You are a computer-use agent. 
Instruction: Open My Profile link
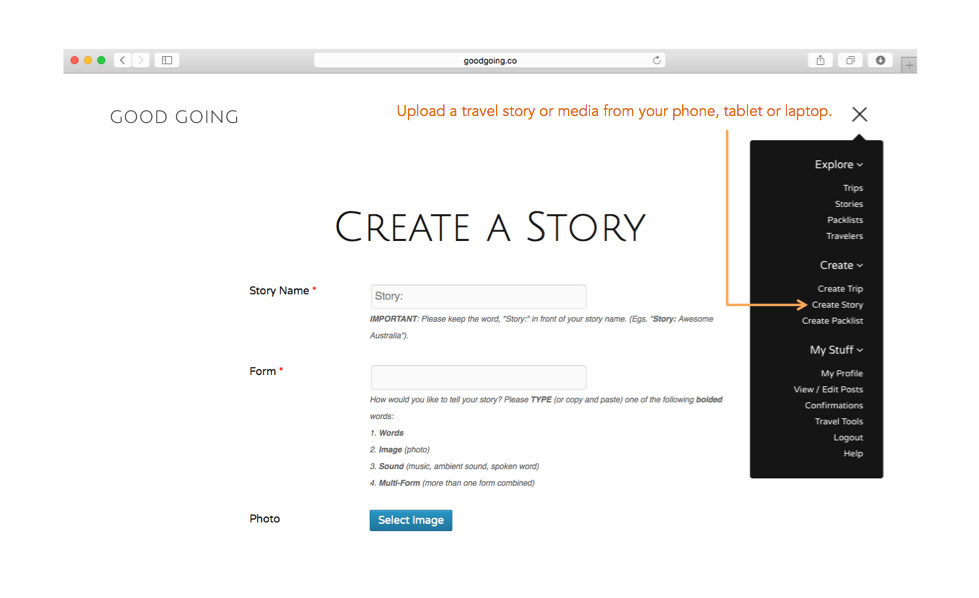click(x=842, y=373)
